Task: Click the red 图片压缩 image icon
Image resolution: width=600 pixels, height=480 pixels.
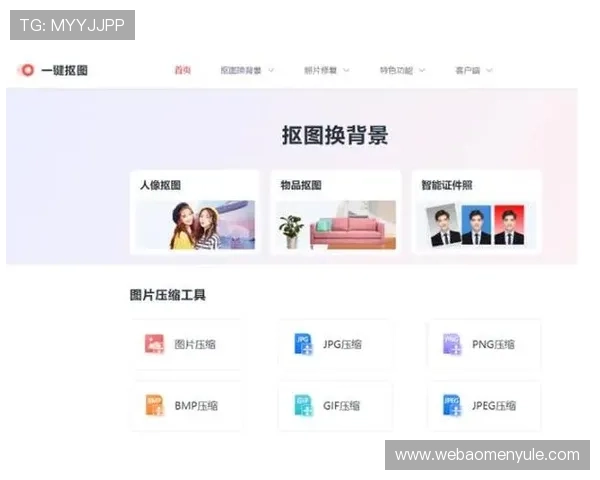Action: (x=155, y=344)
